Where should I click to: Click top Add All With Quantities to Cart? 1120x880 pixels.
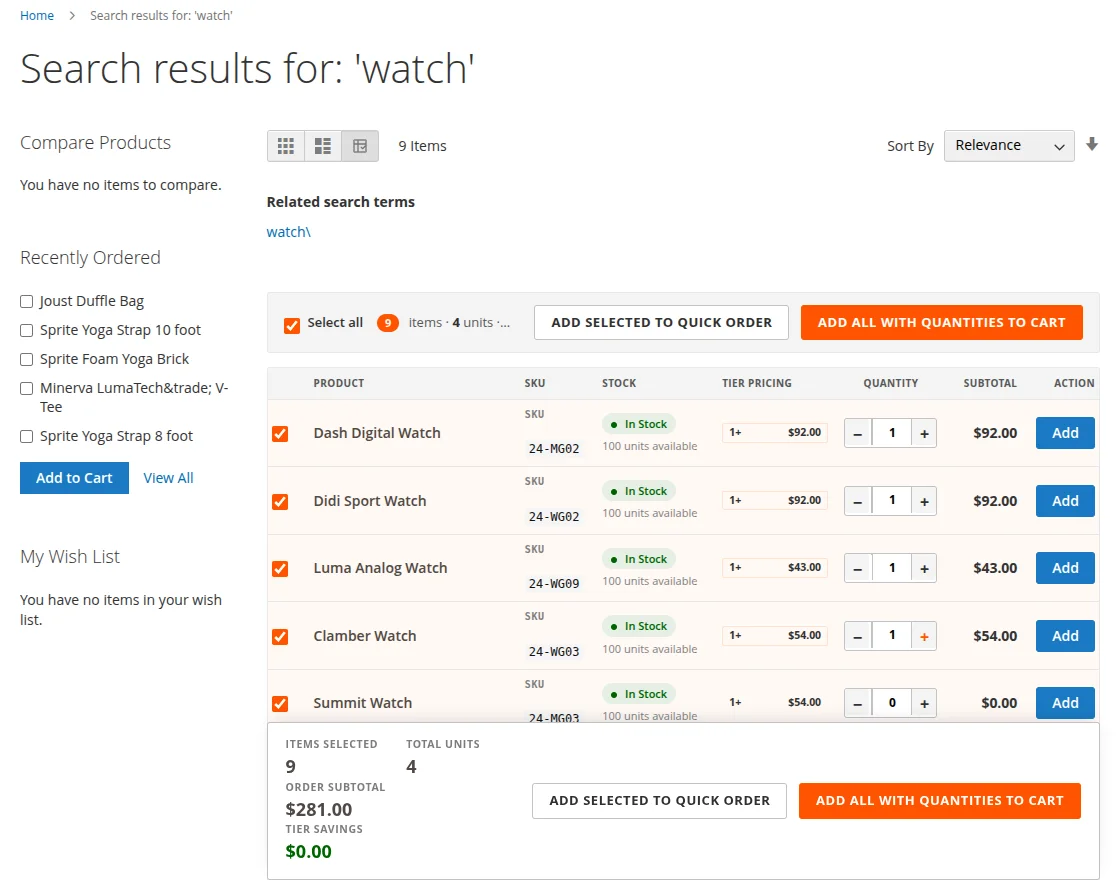[941, 322]
